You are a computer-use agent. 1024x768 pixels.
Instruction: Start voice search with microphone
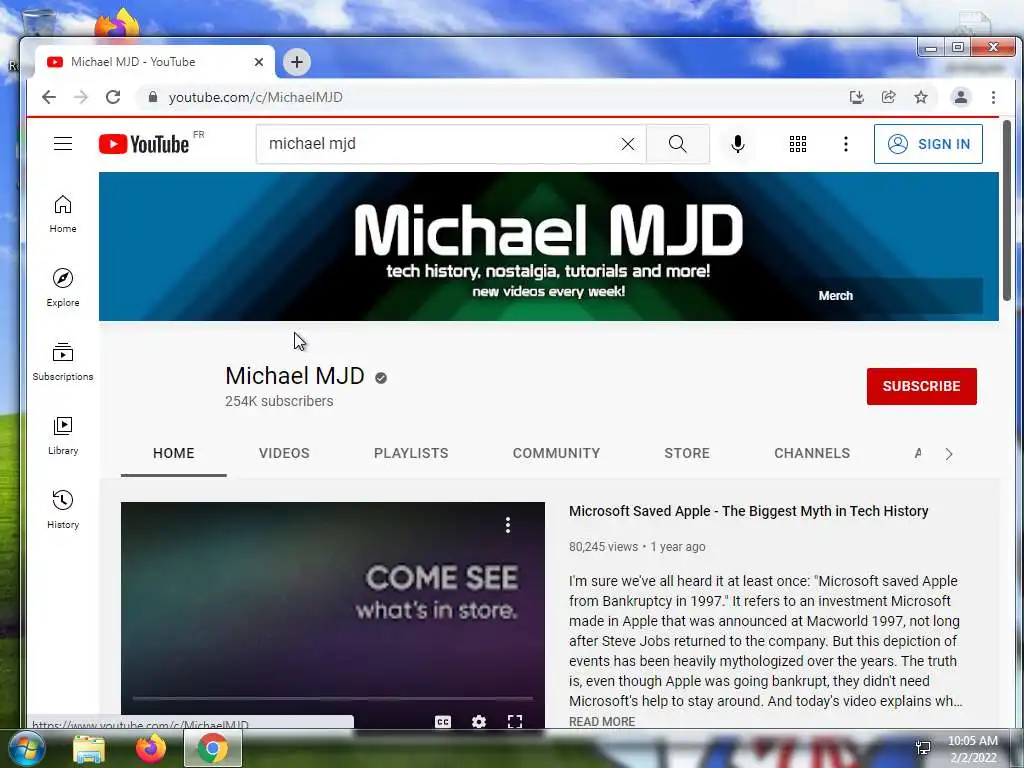(x=738, y=144)
